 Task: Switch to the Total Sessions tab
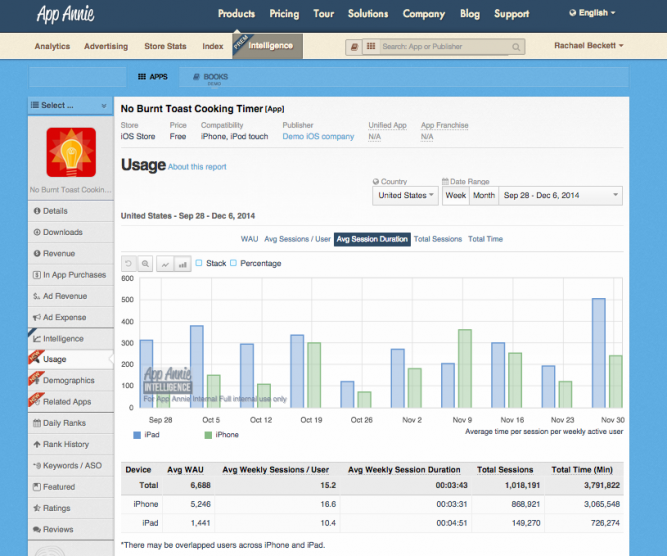438,239
